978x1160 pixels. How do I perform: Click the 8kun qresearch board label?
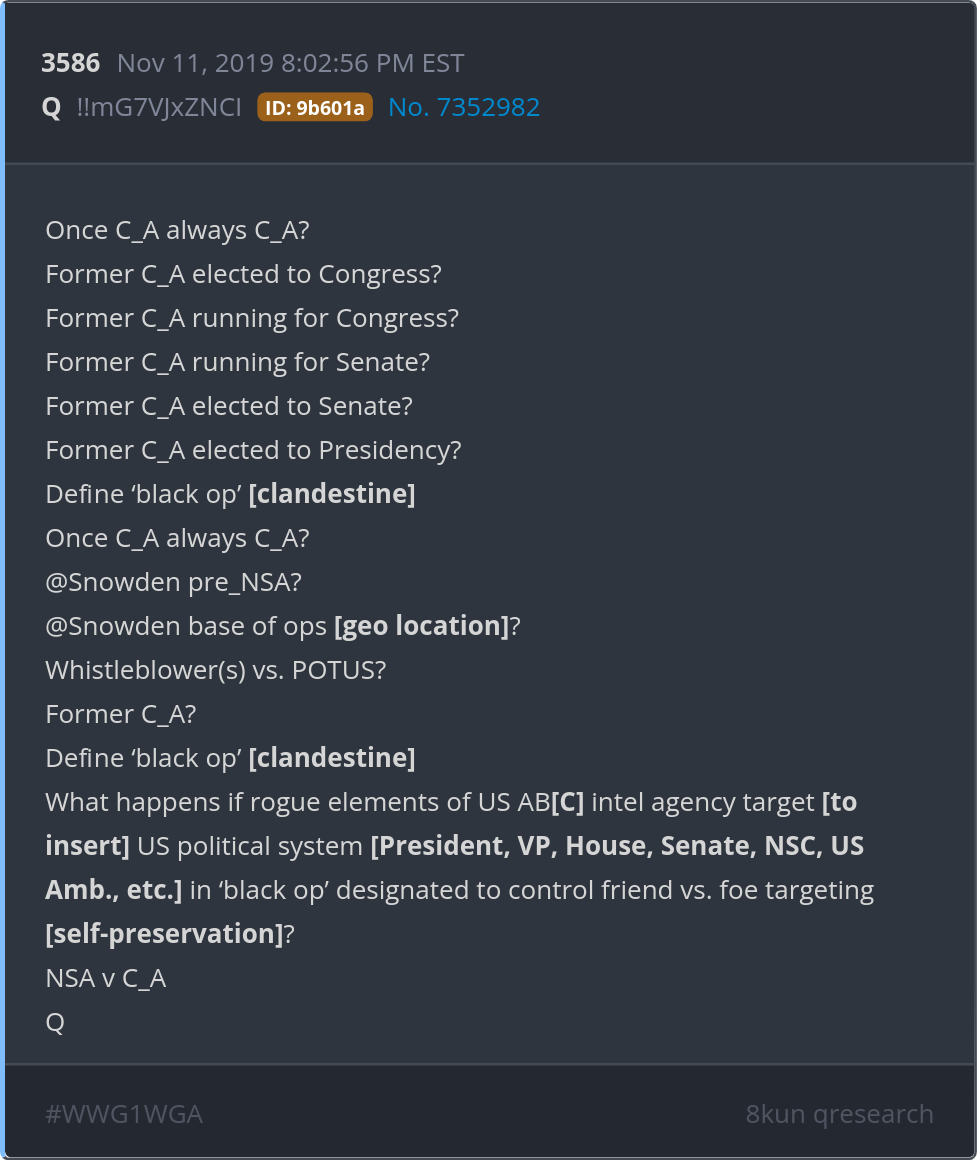839,1114
